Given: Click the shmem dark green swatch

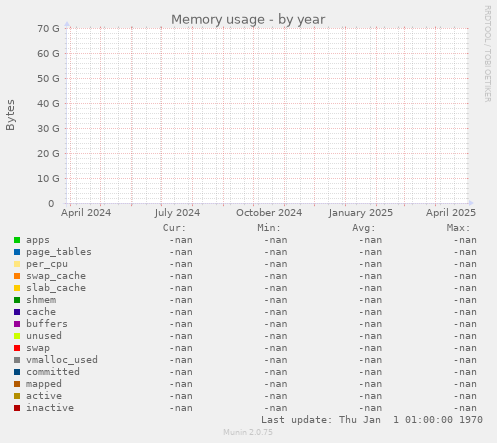Looking at the screenshot, I should tap(17, 300).
